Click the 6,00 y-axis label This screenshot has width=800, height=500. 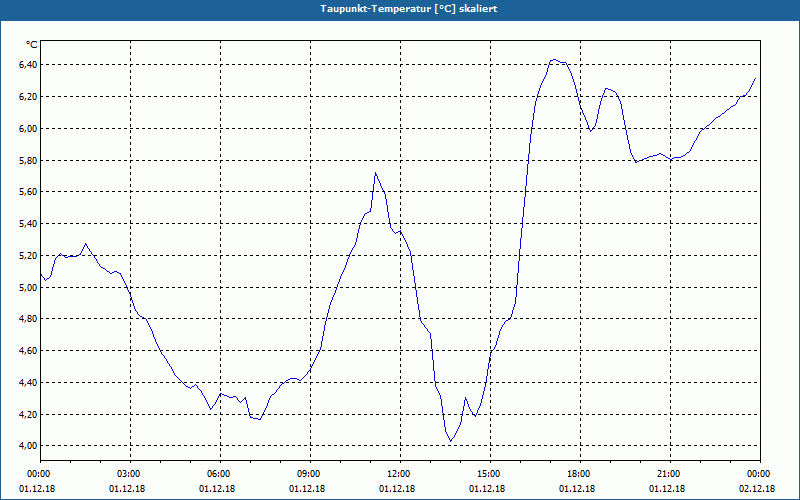(28, 129)
